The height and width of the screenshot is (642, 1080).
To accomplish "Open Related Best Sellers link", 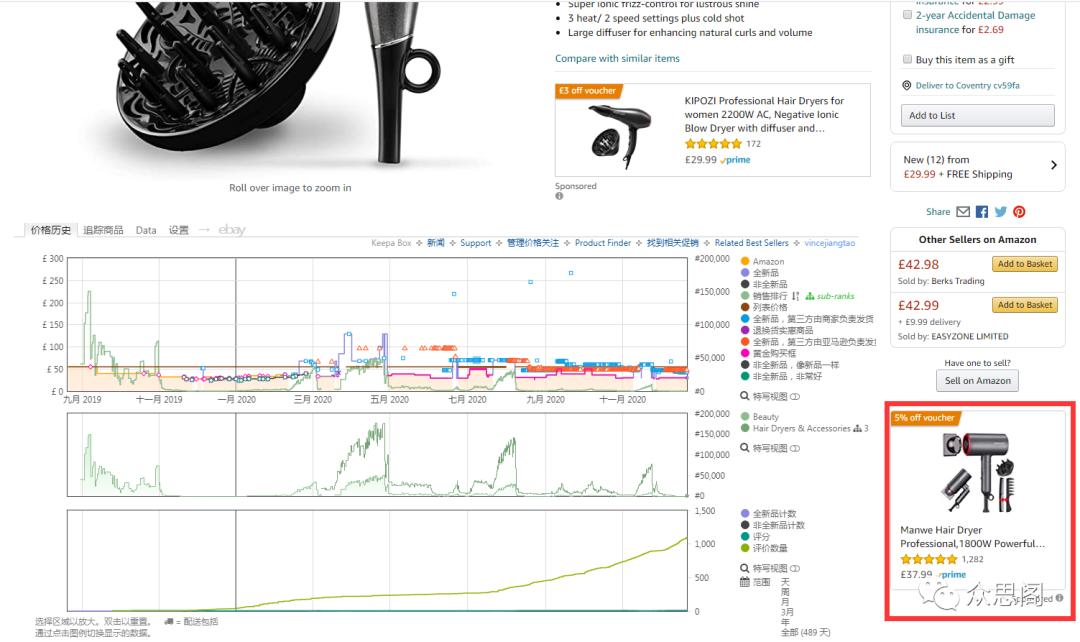I will click(751, 243).
